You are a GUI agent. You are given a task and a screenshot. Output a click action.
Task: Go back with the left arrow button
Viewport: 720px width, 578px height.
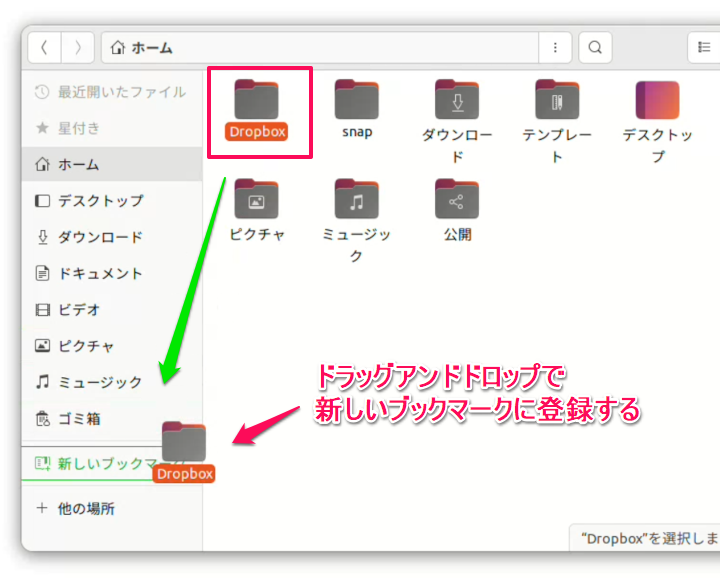point(44,47)
